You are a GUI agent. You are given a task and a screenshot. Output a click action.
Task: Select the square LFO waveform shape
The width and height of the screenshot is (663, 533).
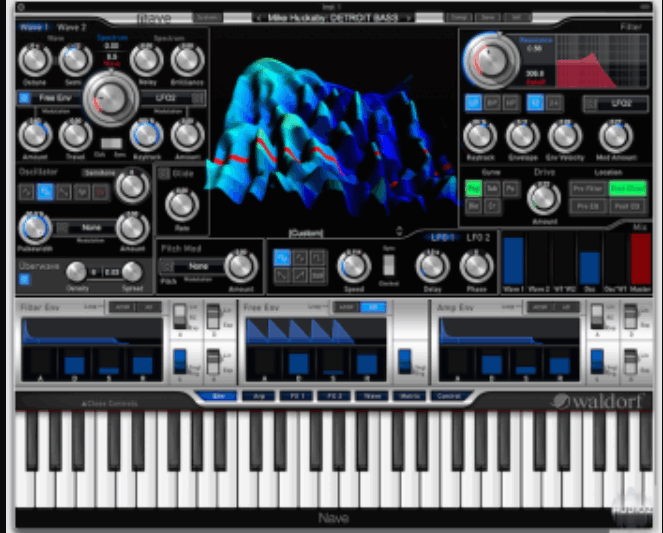318,257
